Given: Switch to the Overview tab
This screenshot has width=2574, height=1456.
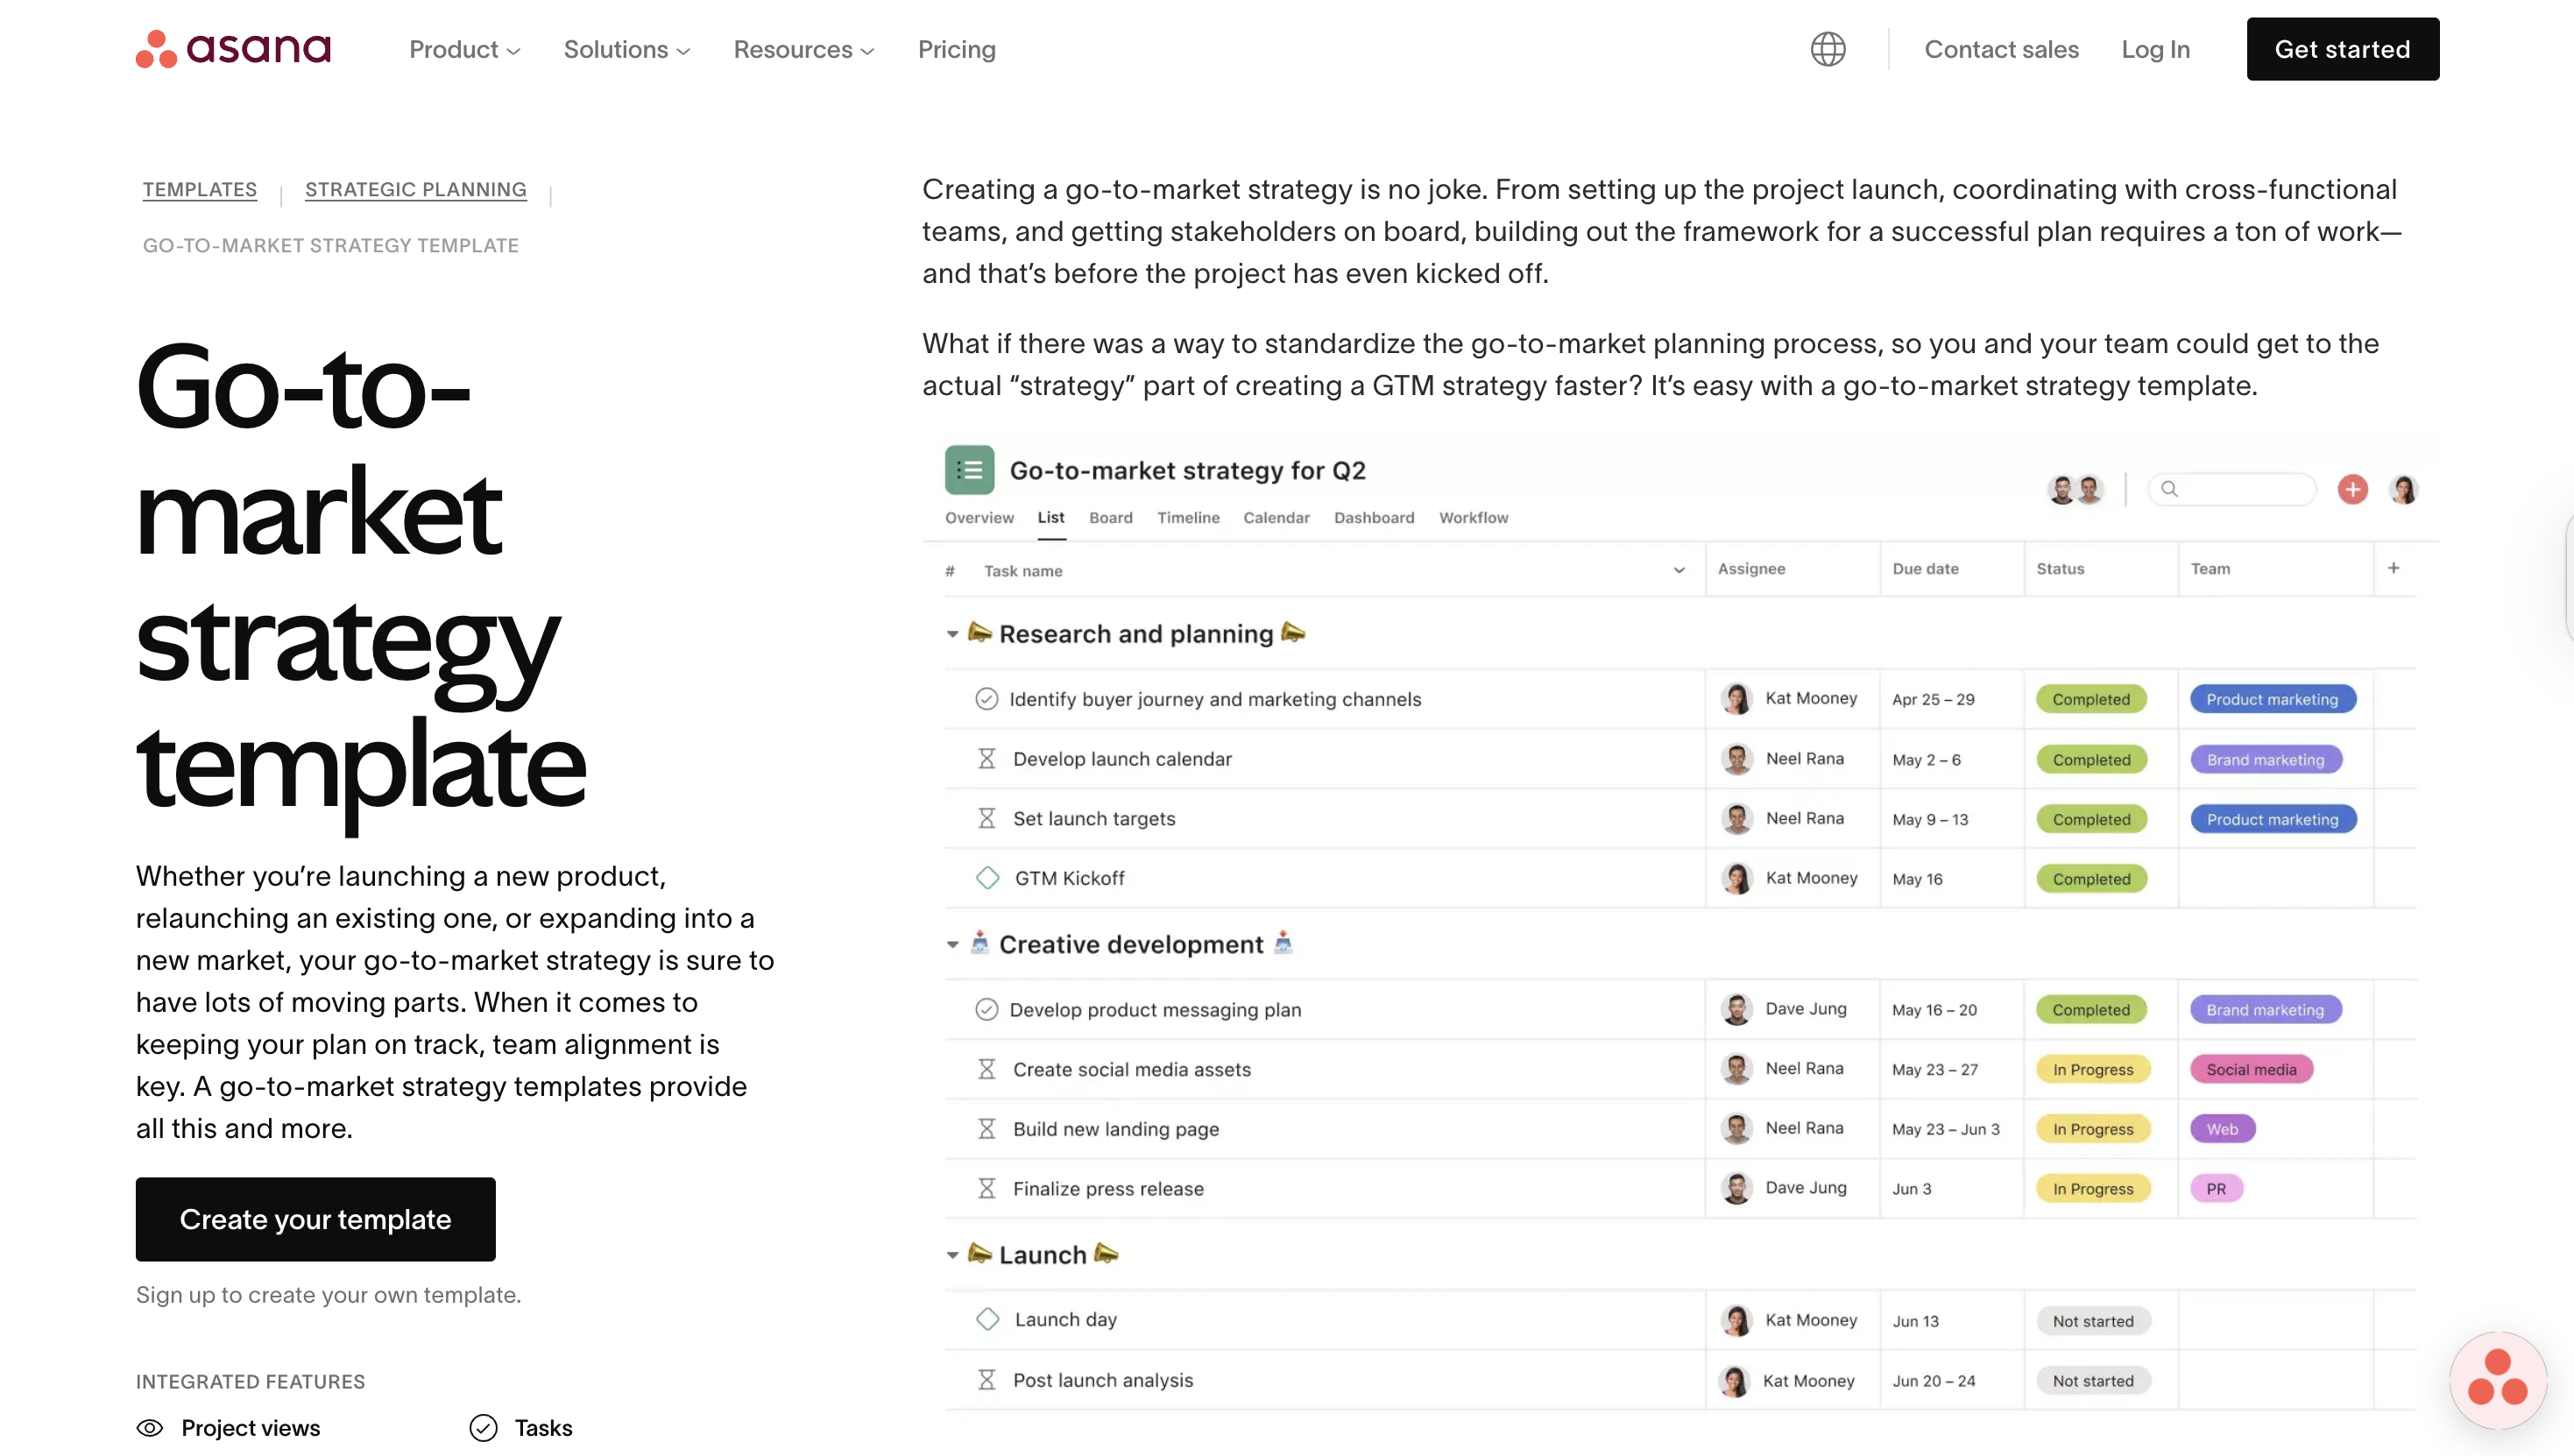Looking at the screenshot, I should click(979, 517).
